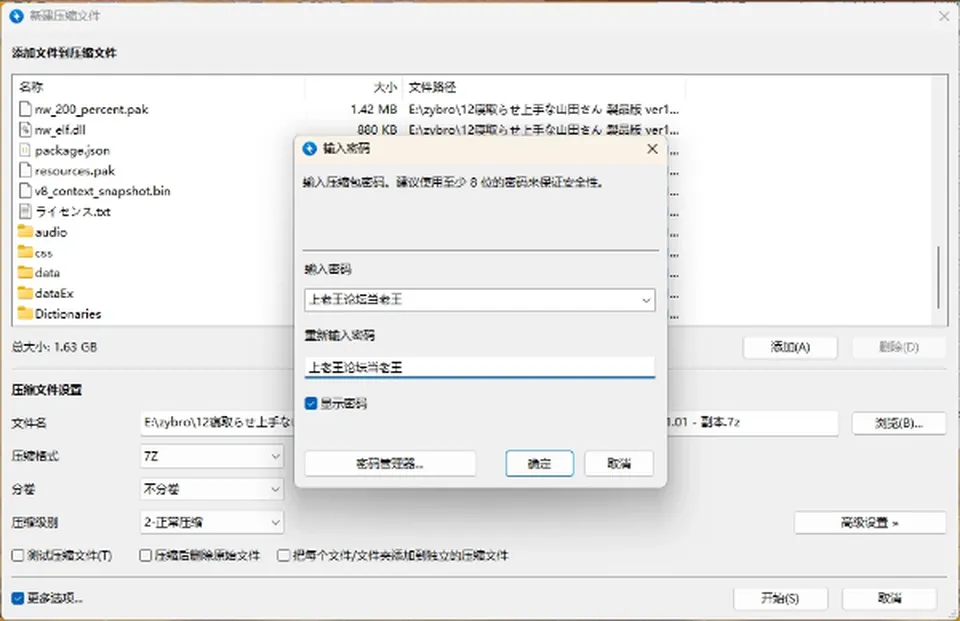Click the 添加(A) button
This screenshot has width=960, height=621.
click(790, 347)
